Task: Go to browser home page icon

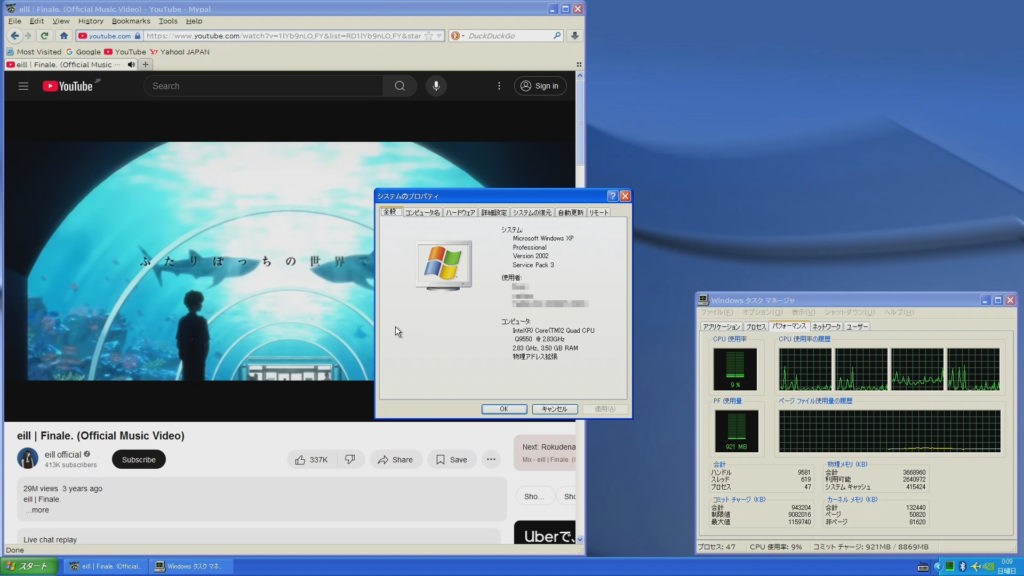Action: (x=64, y=36)
